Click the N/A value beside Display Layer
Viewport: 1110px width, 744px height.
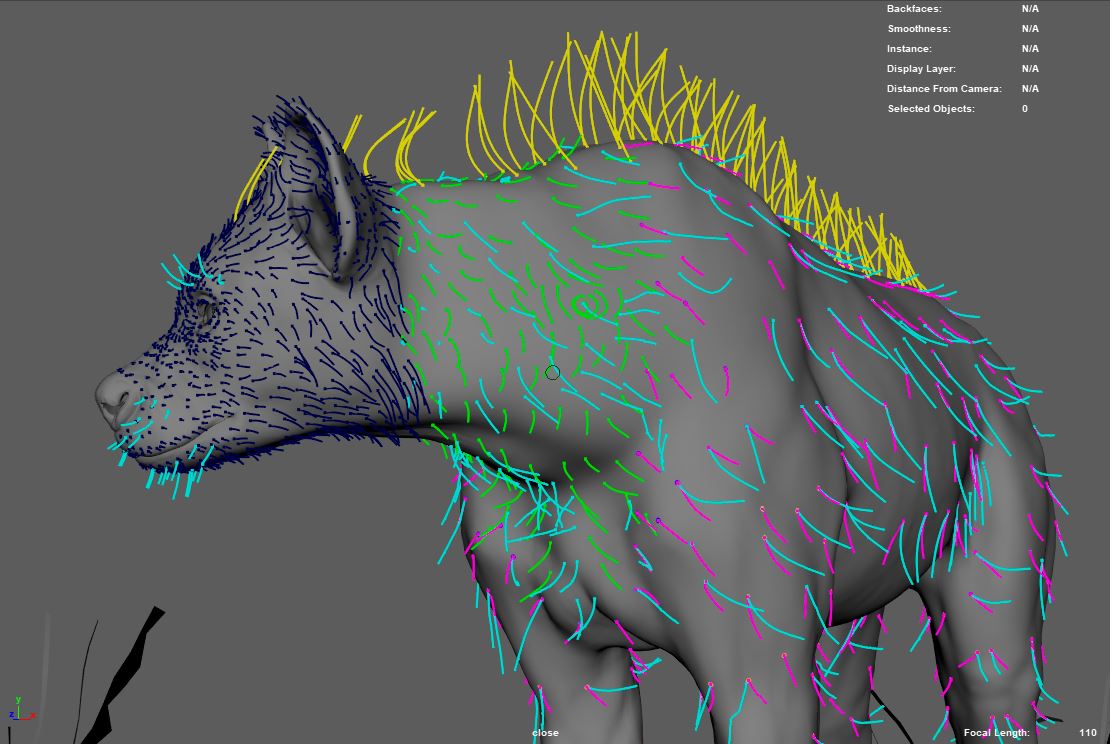[x=1030, y=69]
